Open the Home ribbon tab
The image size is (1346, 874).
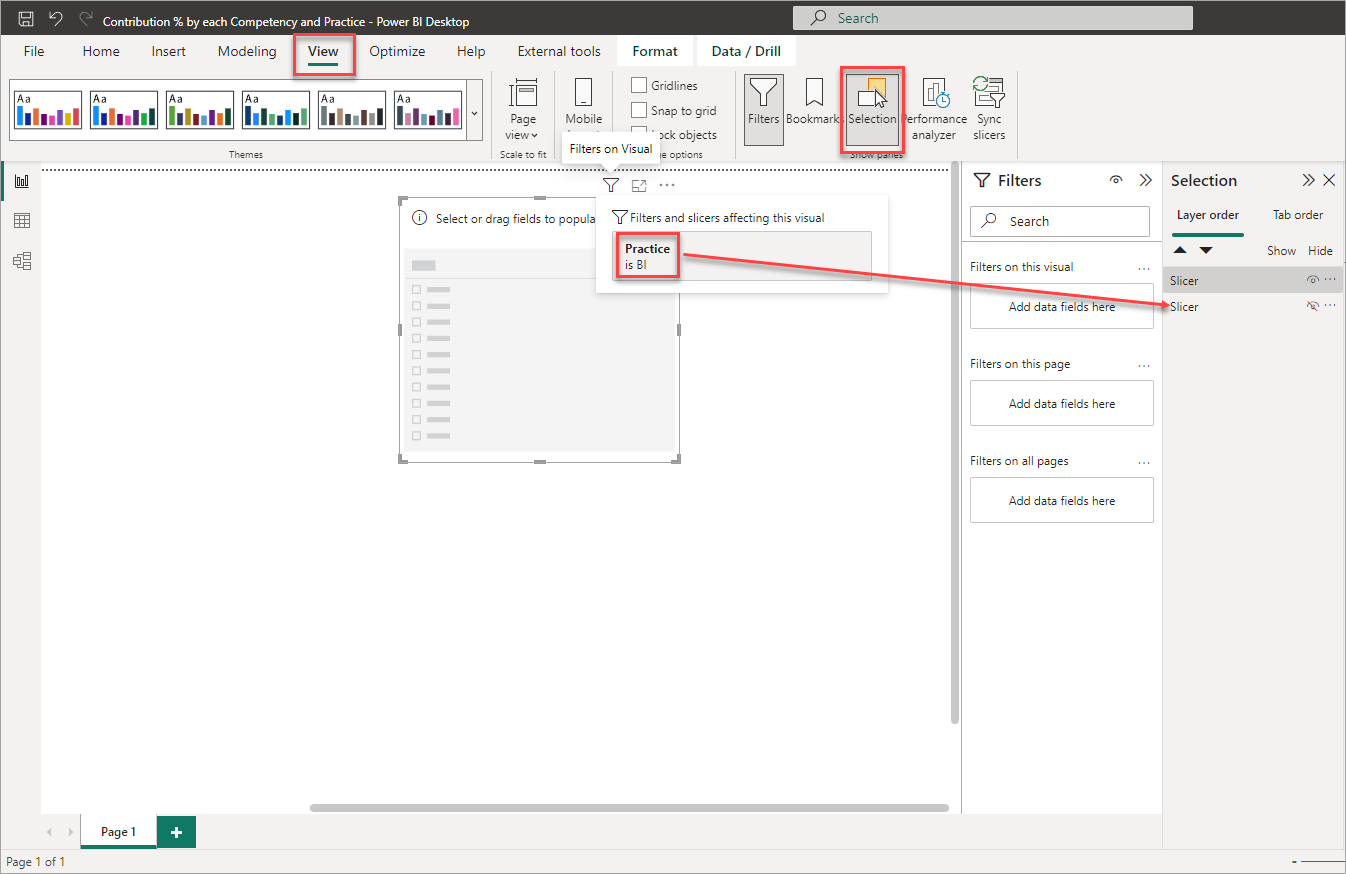101,51
